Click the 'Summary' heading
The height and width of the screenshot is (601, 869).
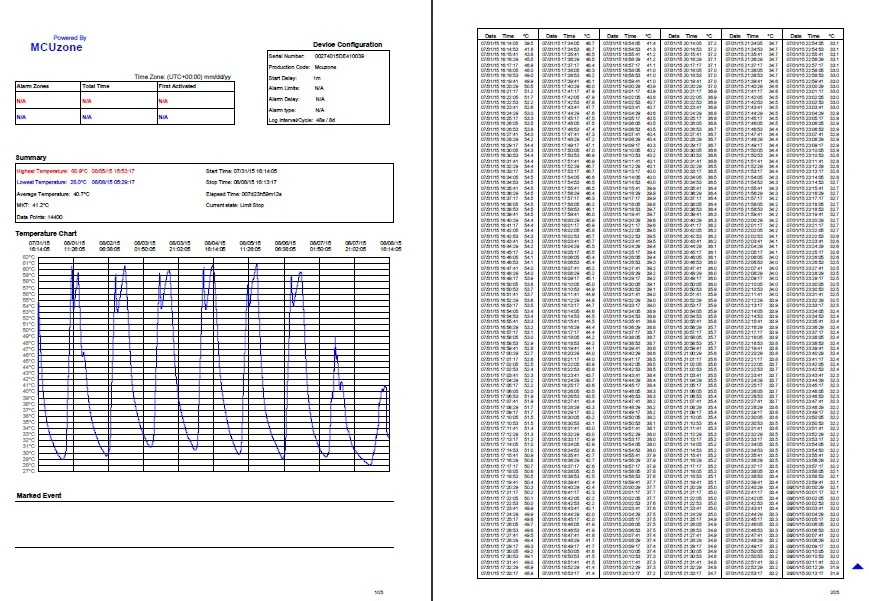click(31, 157)
